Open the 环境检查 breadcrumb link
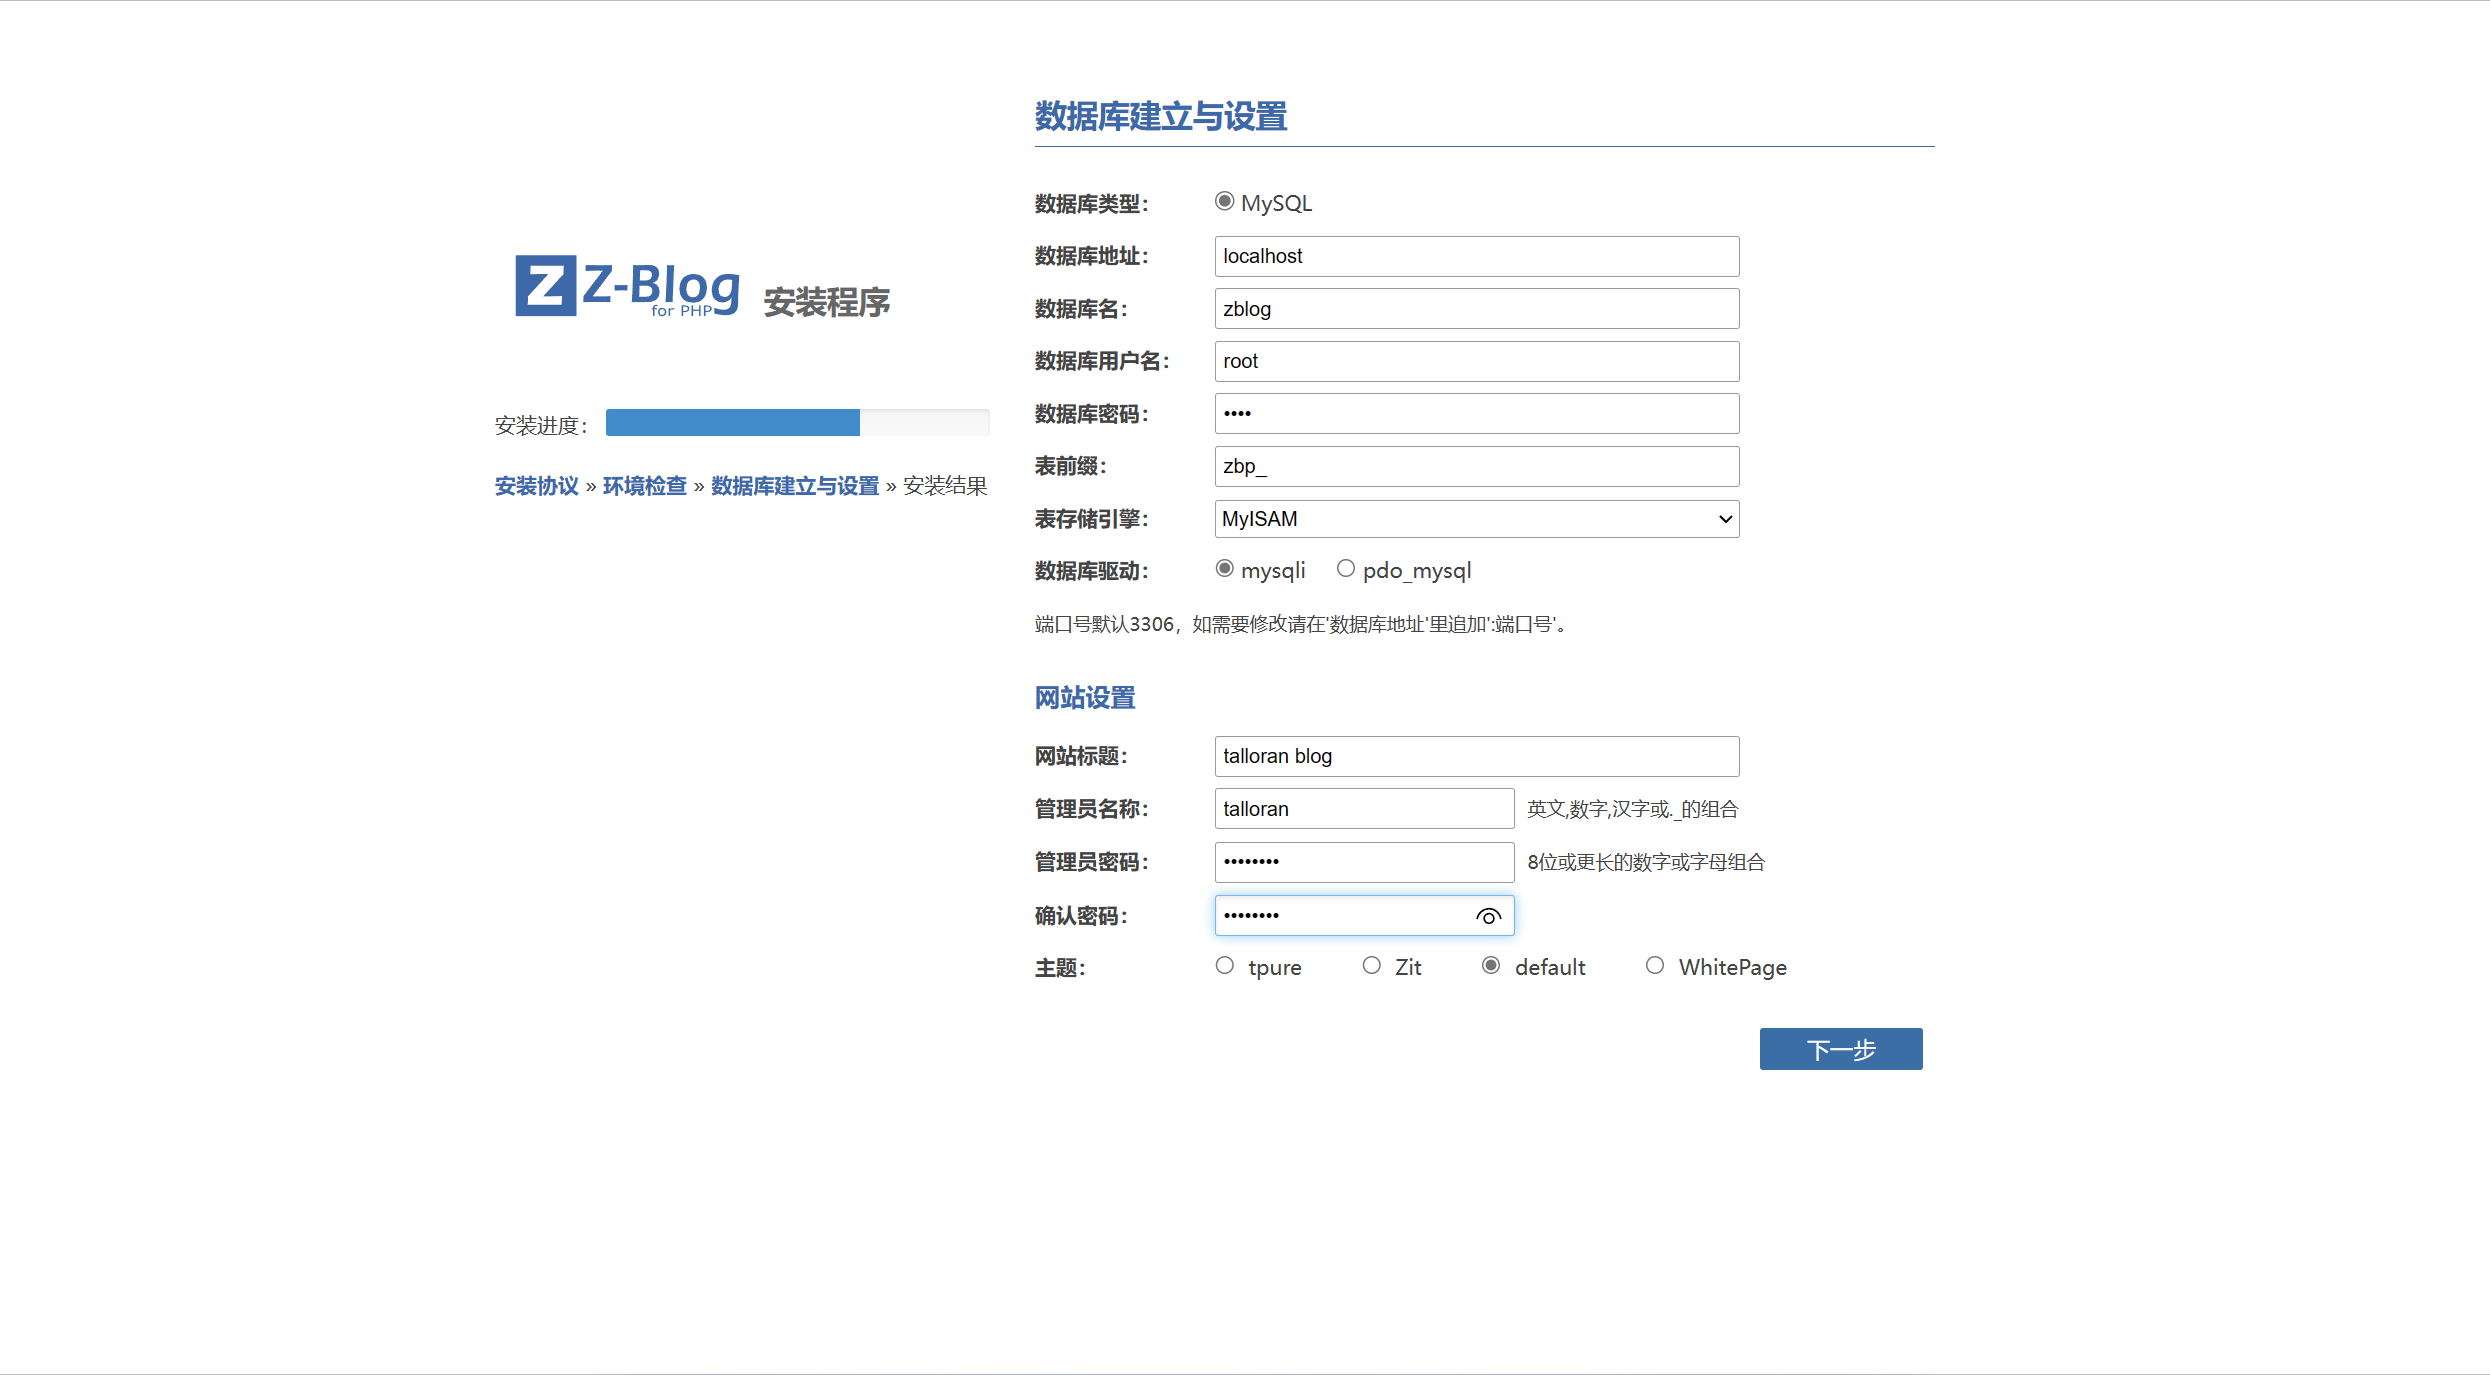The height and width of the screenshot is (1375, 2490). pos(644,486)
